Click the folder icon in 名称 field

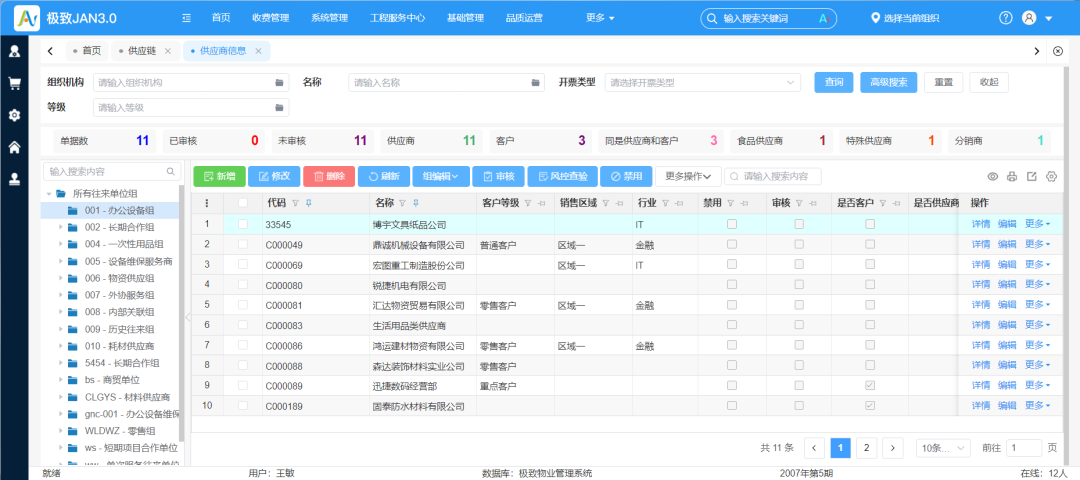coord(535,83)
